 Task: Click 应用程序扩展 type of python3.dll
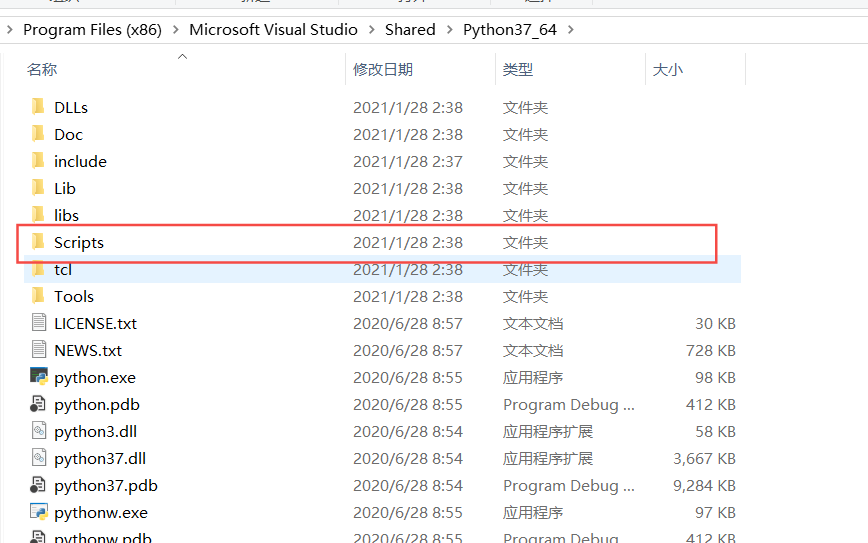pos(547,432)
